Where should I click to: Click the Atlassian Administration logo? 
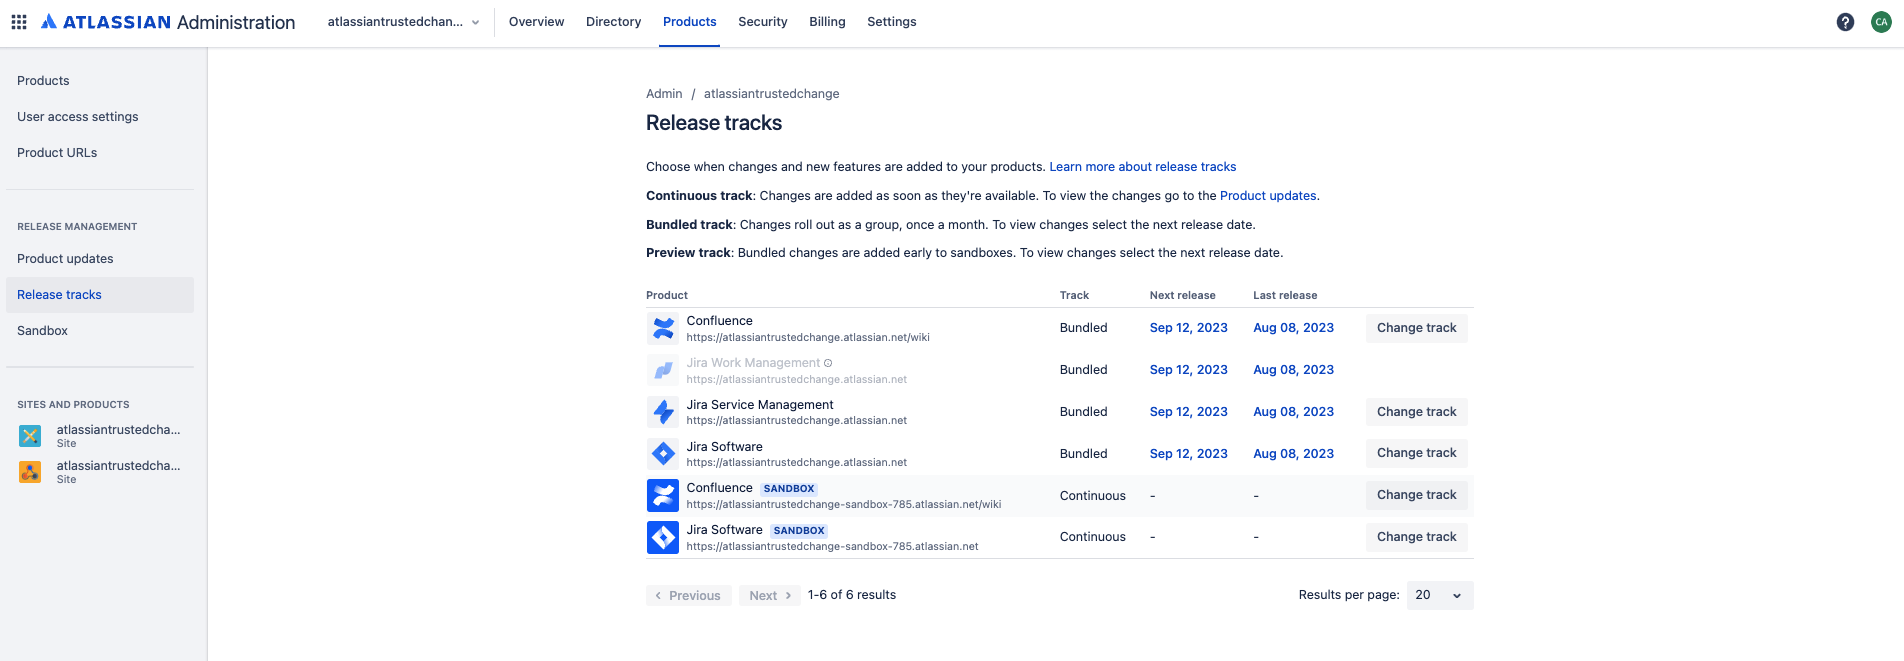click(168, 22)
